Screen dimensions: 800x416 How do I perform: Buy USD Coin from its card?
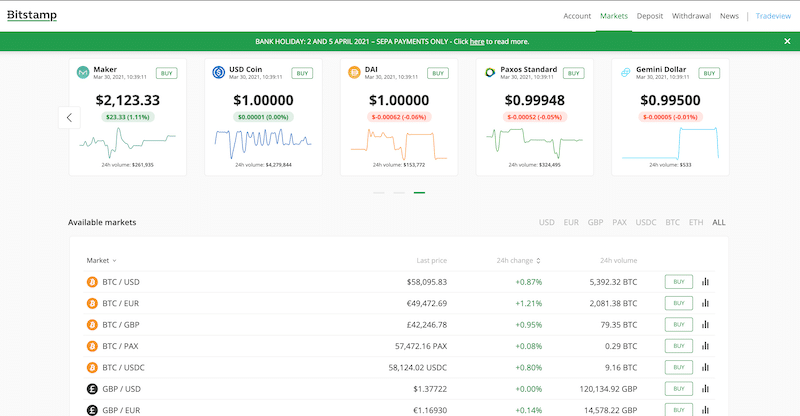click(303, 74)
